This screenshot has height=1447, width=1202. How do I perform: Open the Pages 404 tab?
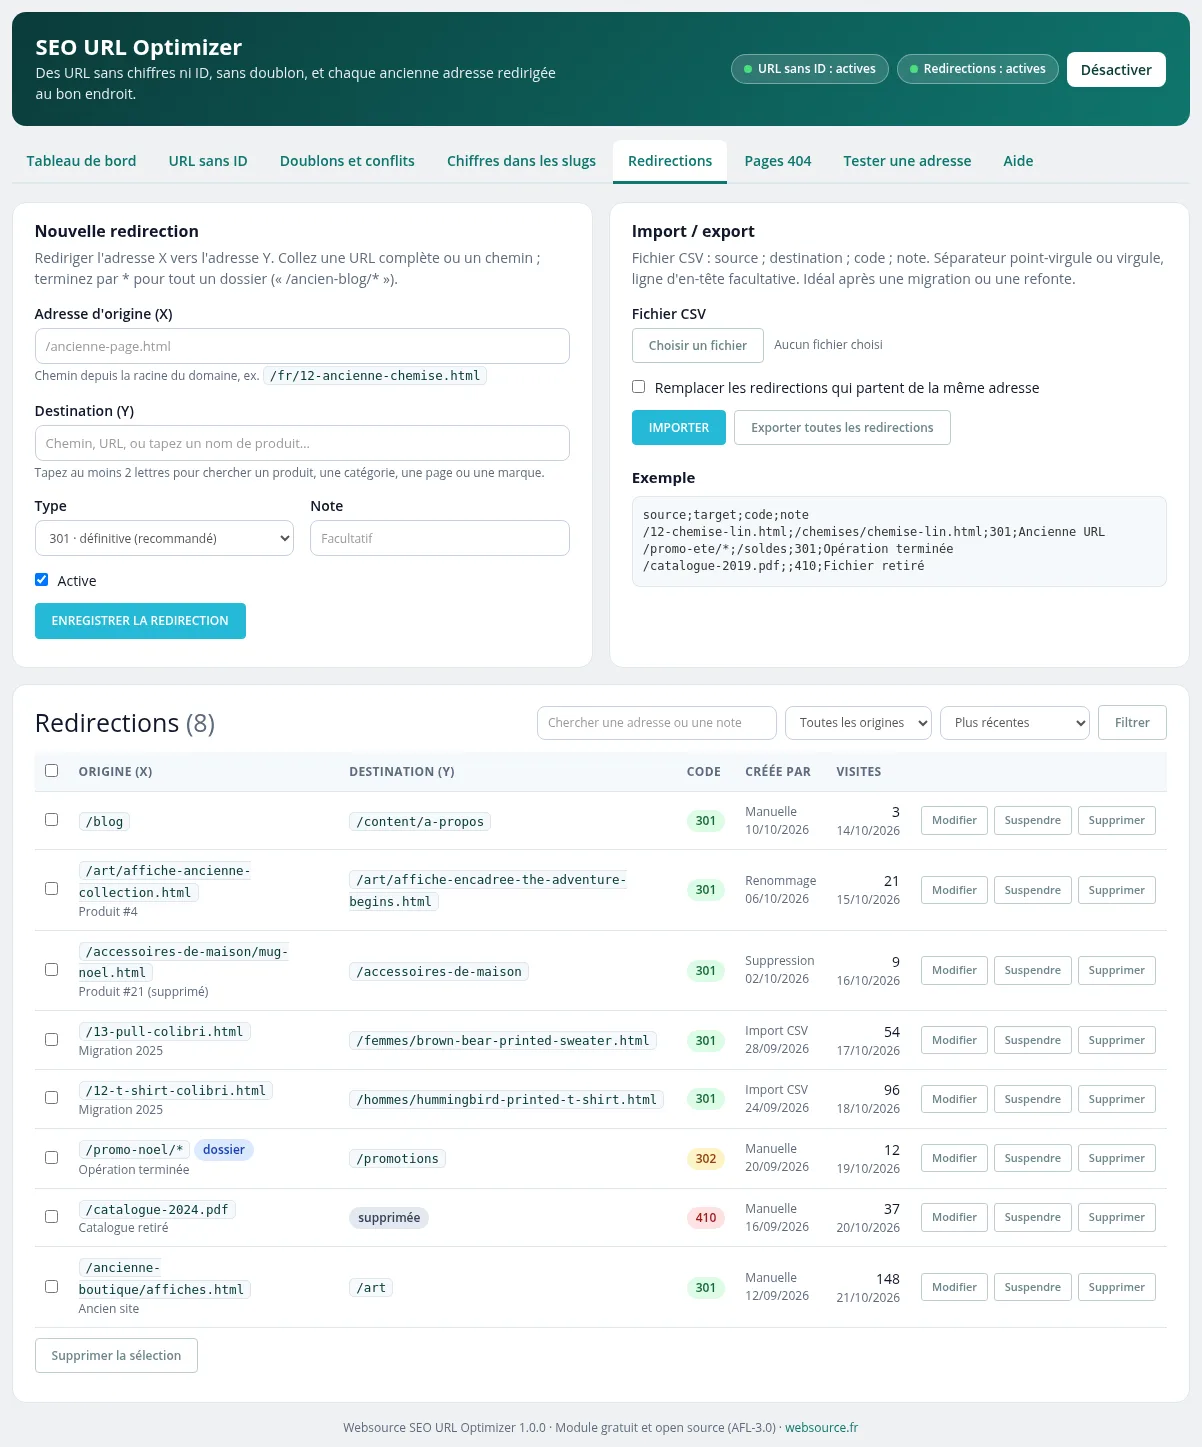click(778, 161)
